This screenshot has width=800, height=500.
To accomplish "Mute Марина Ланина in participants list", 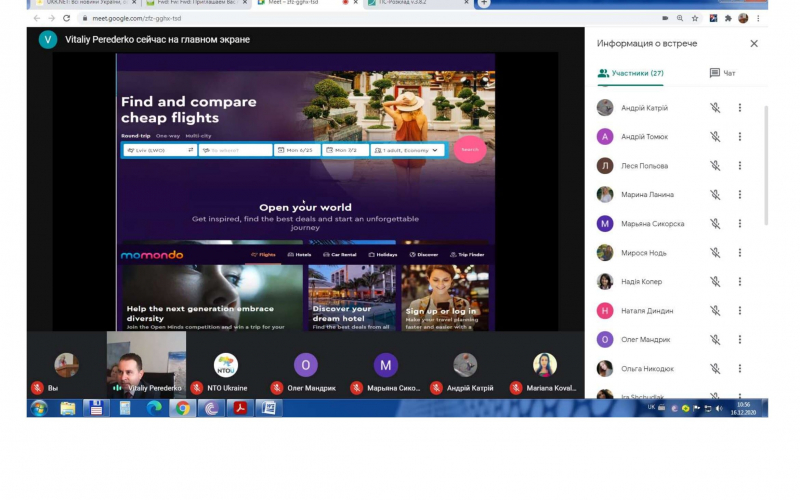I will (x=715, y=194).
